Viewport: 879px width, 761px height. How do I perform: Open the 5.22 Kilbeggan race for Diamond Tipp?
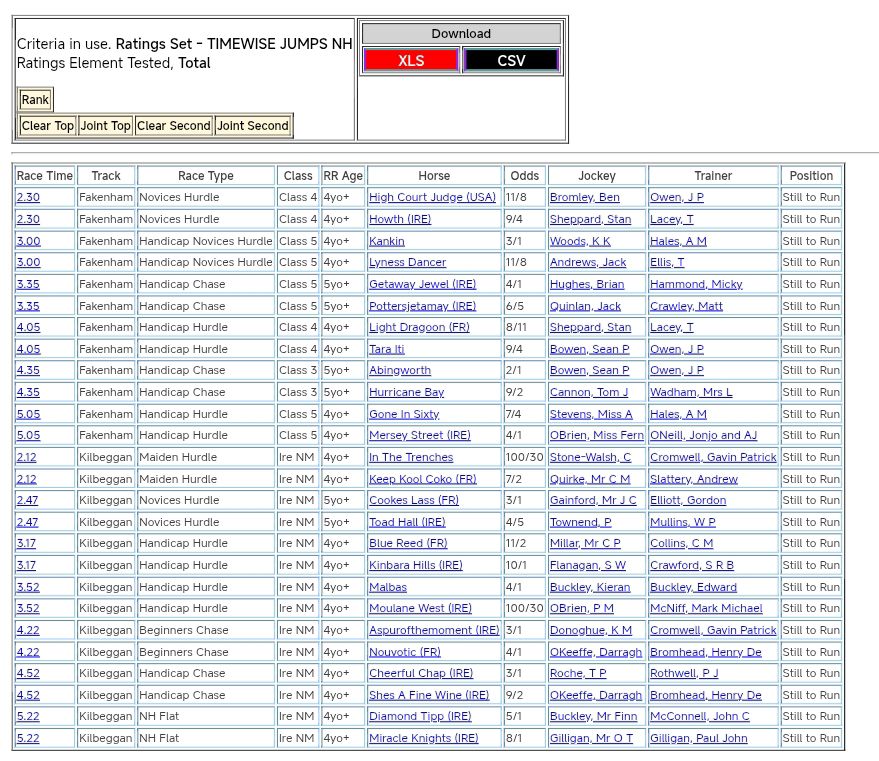point(28,717)
